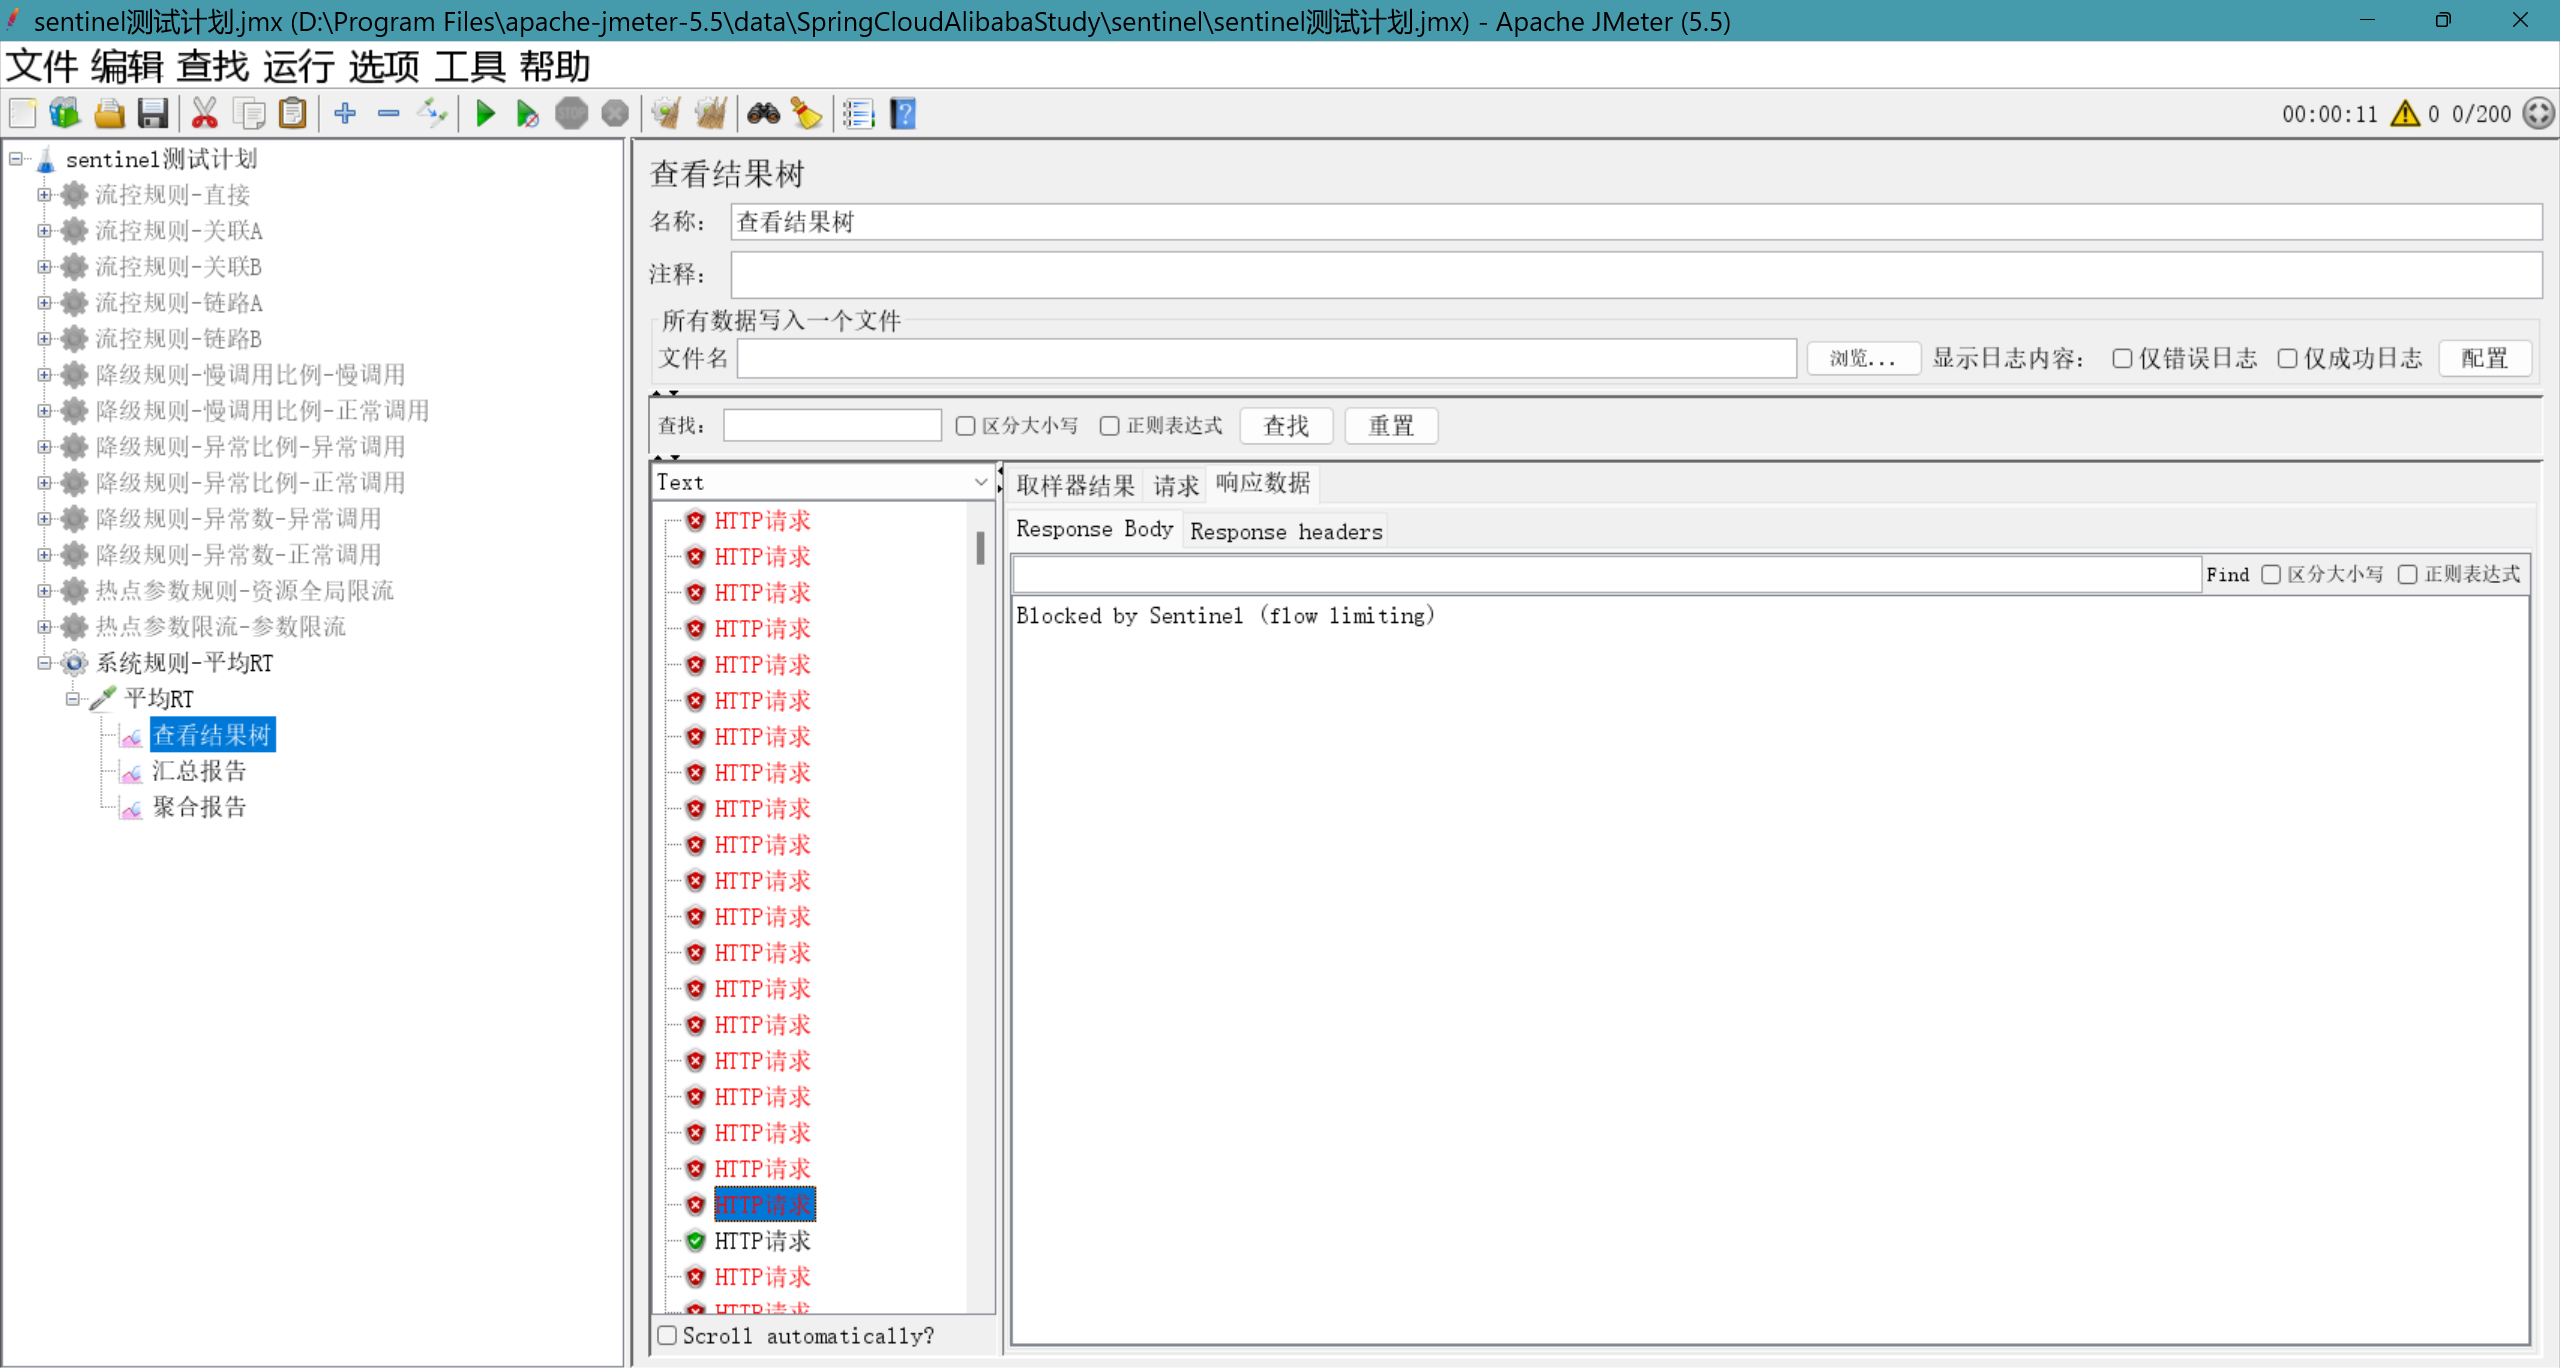
Task: Click the Clear all broom icon
Action: point(711,114)
